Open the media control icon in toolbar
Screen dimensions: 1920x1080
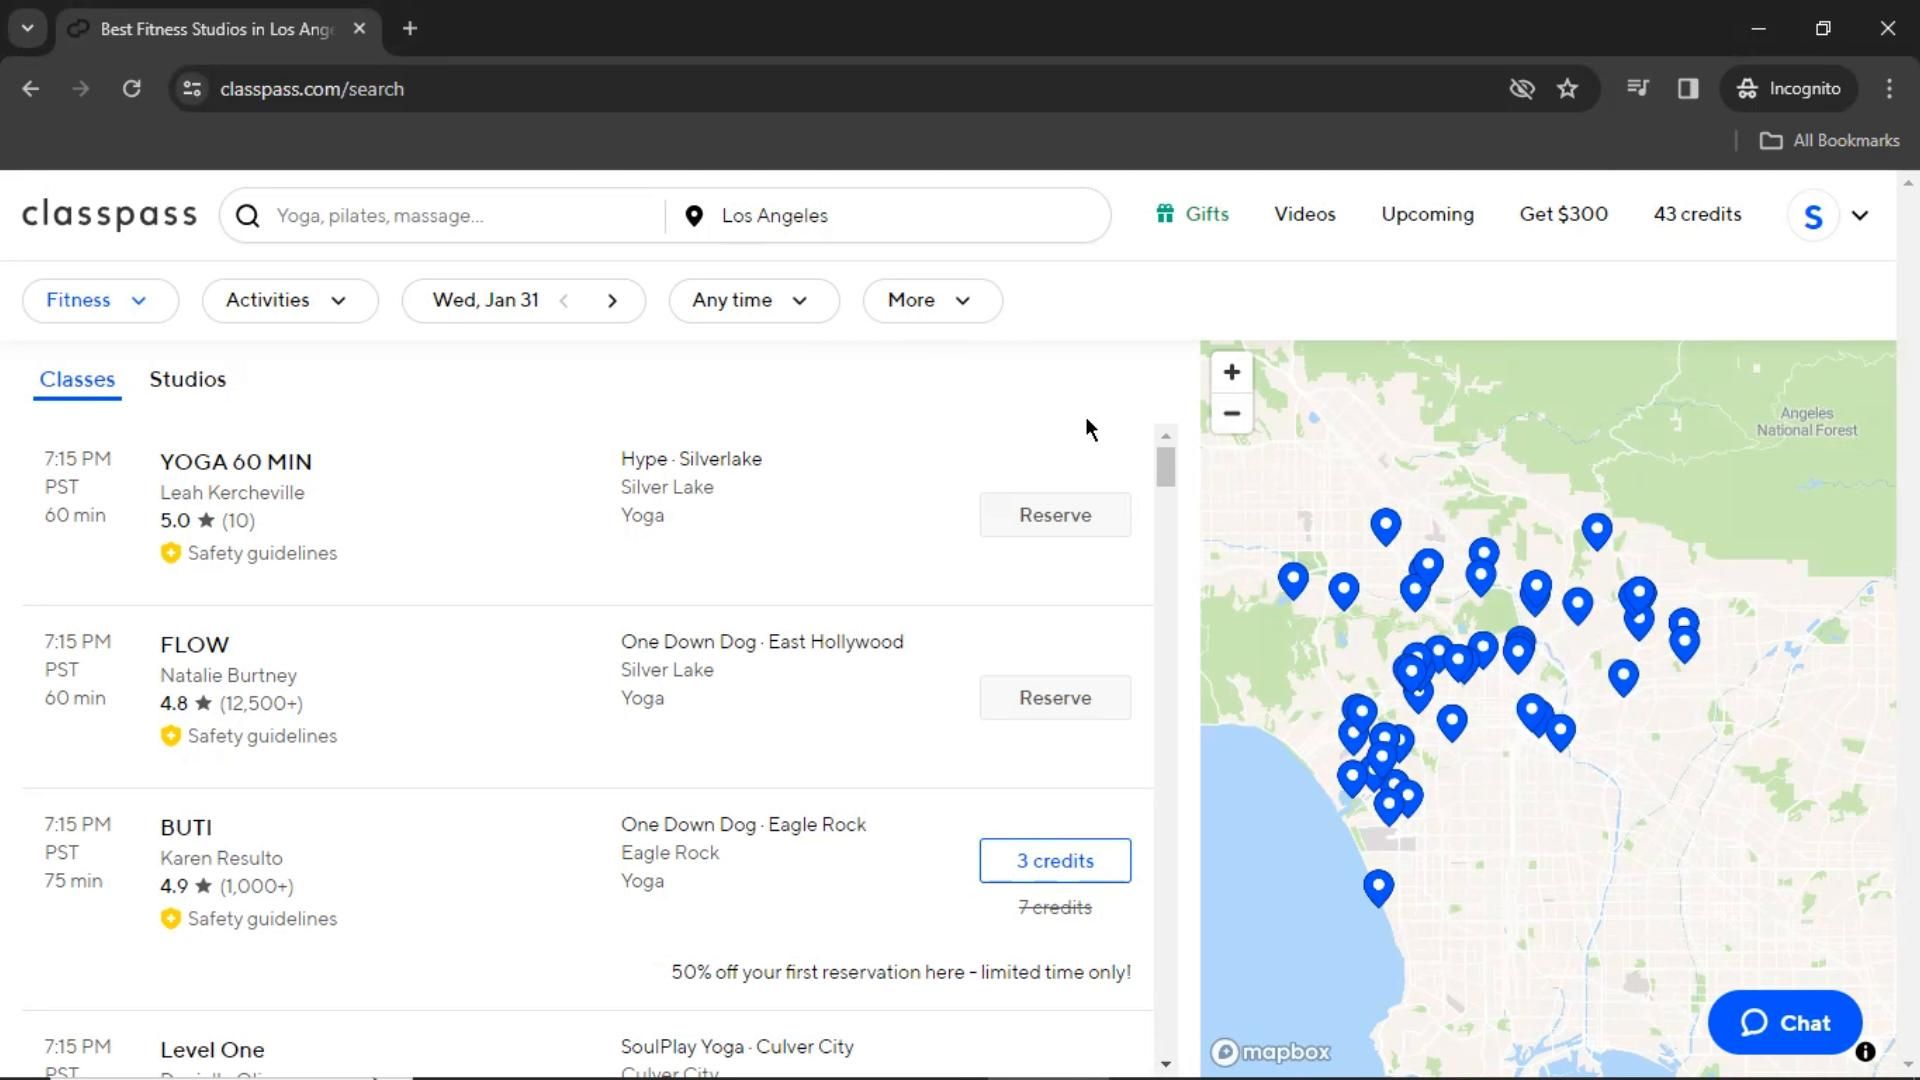click(x=1637, y=89)
